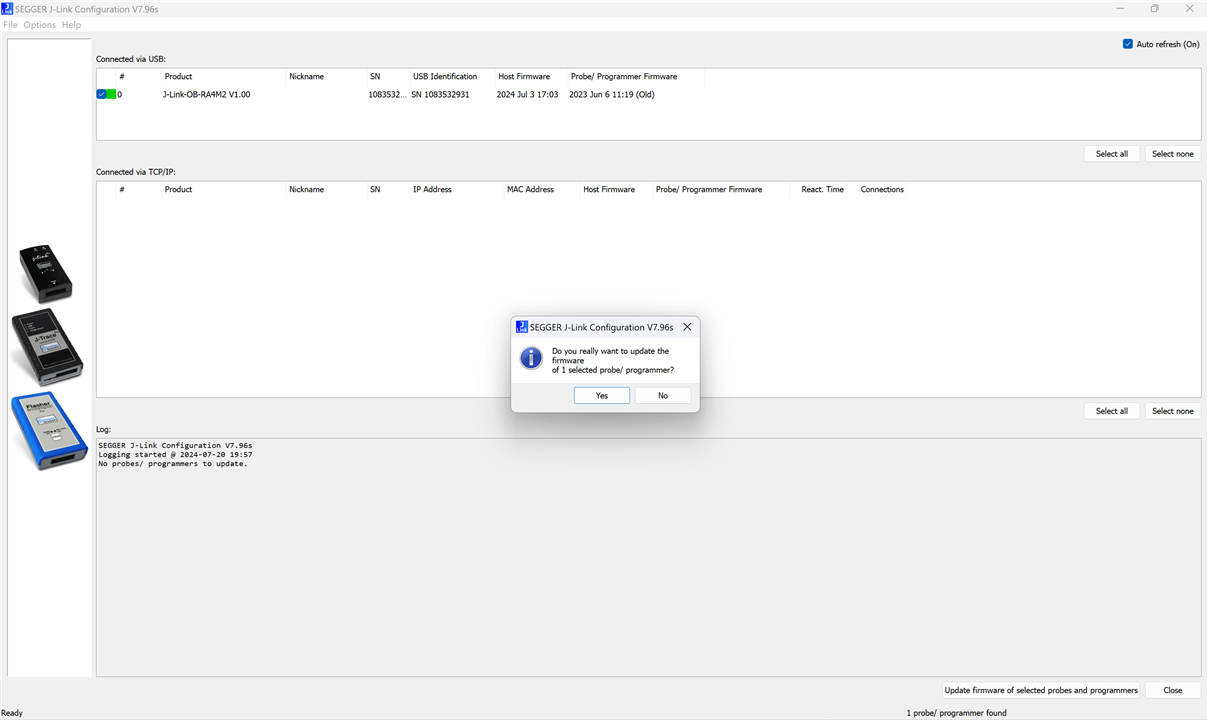
Task: Click host firmware date 2024 Jul 3 17:03
Action: click(x=527, y=95)
